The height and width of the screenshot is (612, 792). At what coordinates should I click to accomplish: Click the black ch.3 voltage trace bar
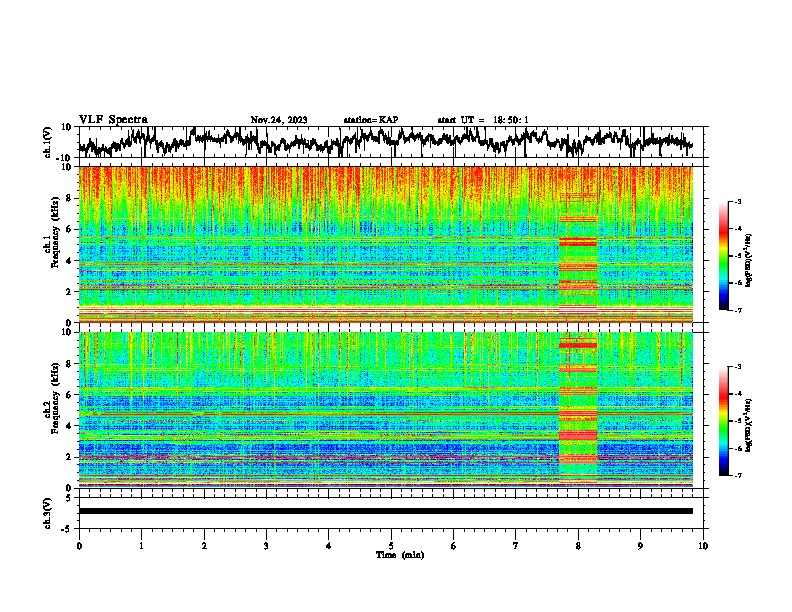coord(386,511)
